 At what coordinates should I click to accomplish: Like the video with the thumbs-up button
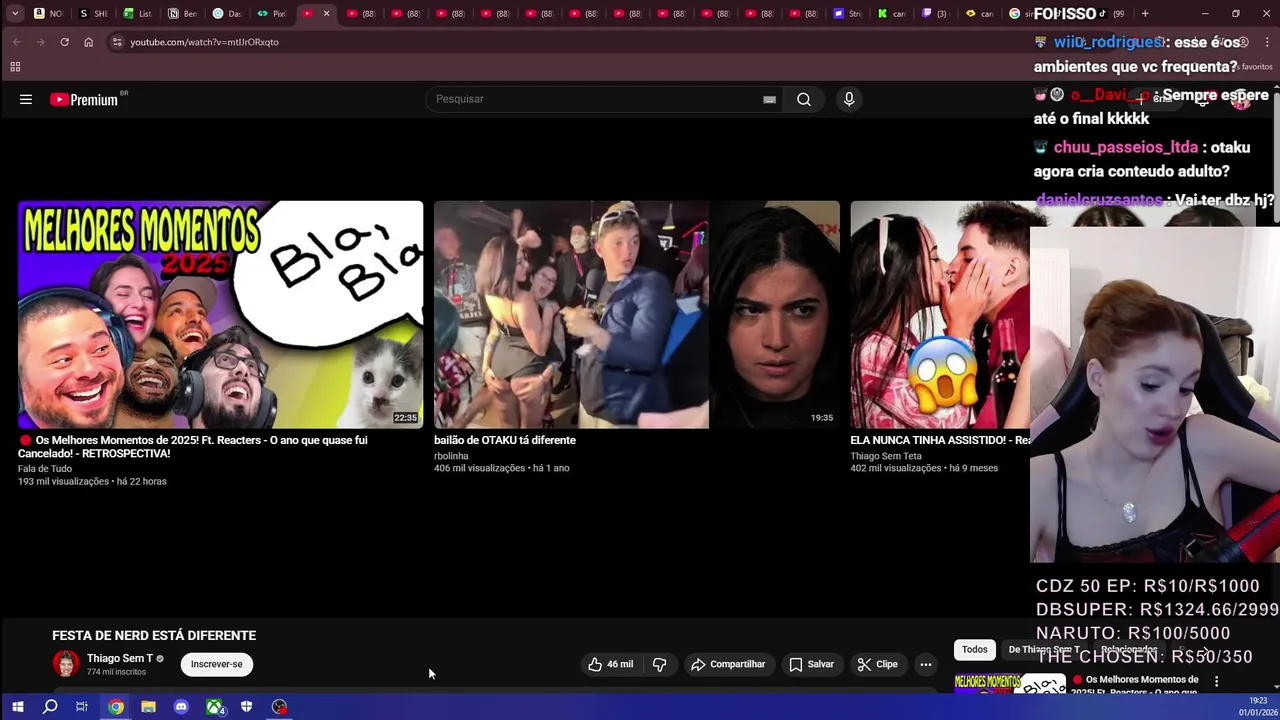point(610,664)
